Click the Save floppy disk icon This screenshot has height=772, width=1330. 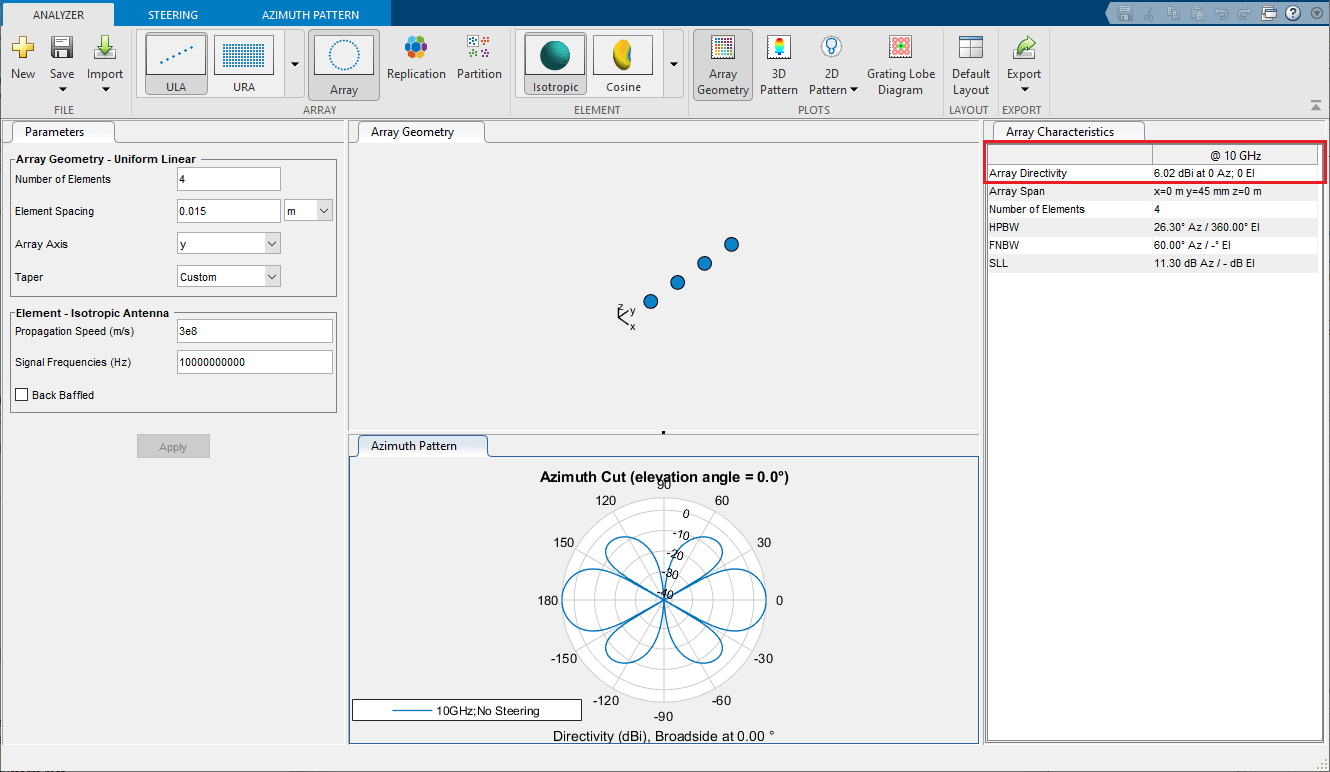click(62, 48)
